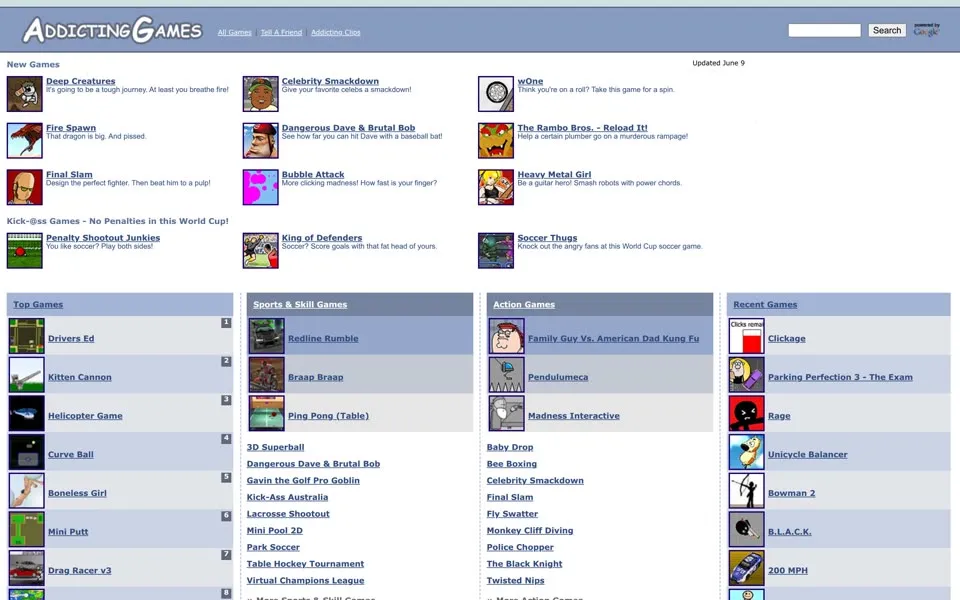The image size is (960, 600).
Task: Open The Rambo Bros. thumbnail image
Action: [x=496, y=140]
